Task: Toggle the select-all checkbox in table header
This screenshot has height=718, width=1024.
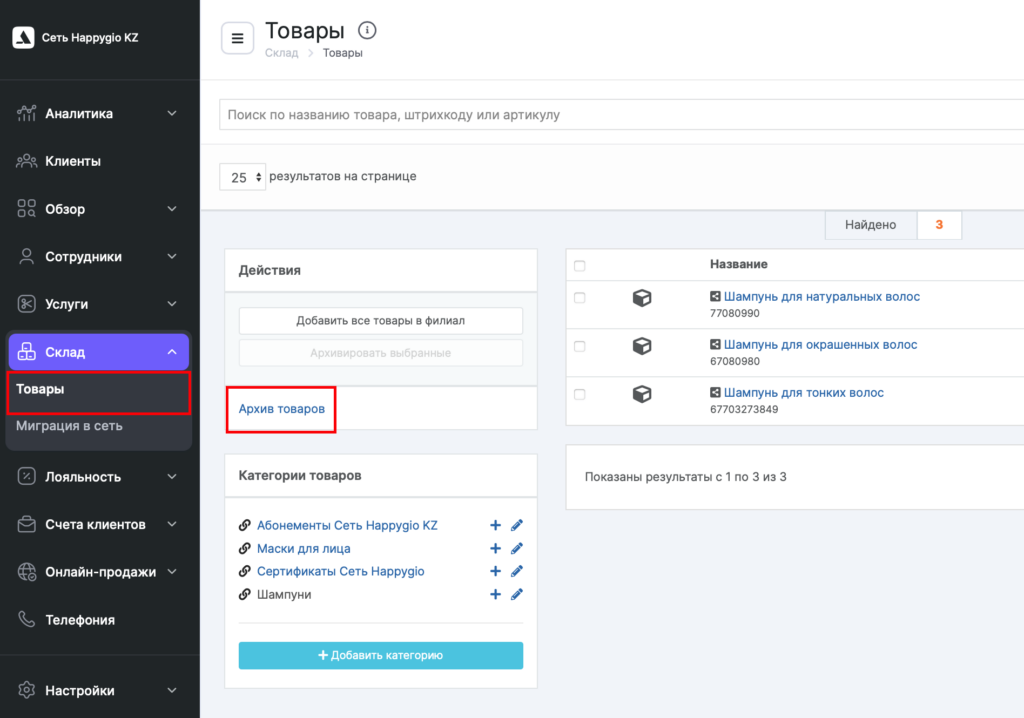Action: pyautogui.click(x=580, y=265)
